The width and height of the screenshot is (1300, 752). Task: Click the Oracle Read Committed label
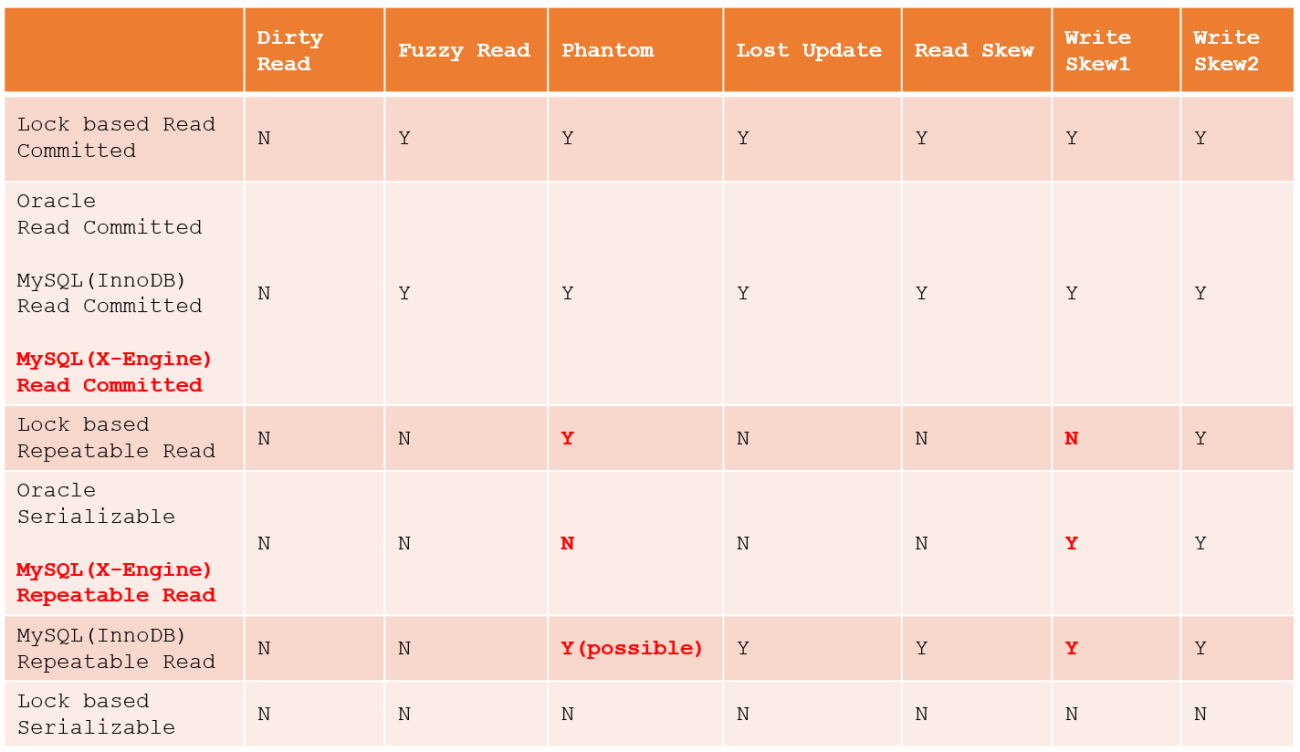click(x=109, y=214)
